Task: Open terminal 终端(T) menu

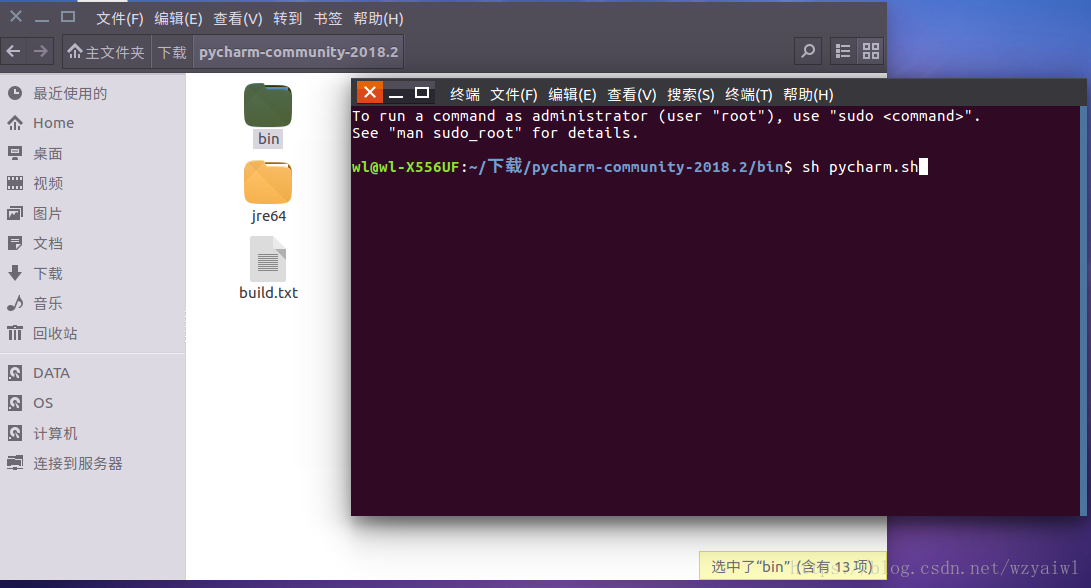Action: (749, 95)
